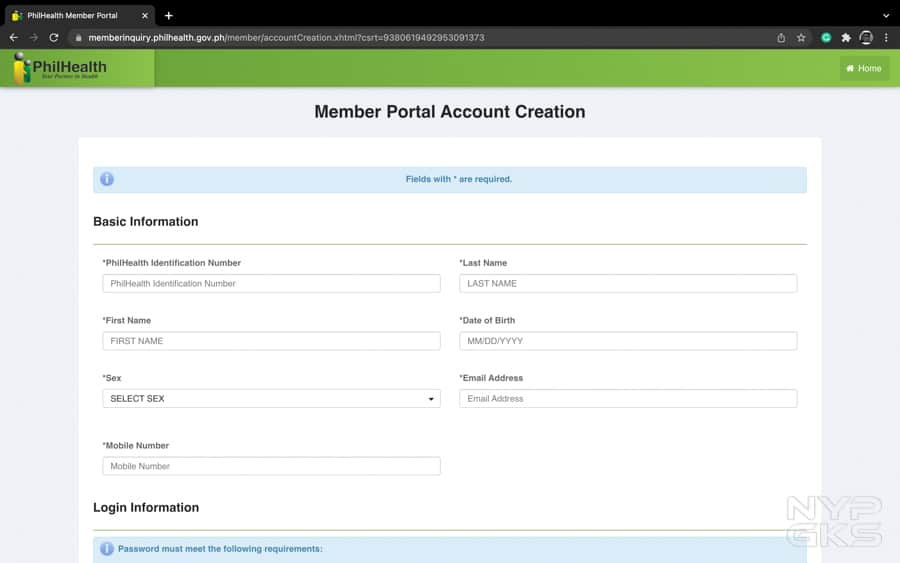Focus the First Name field

(271, 341)
